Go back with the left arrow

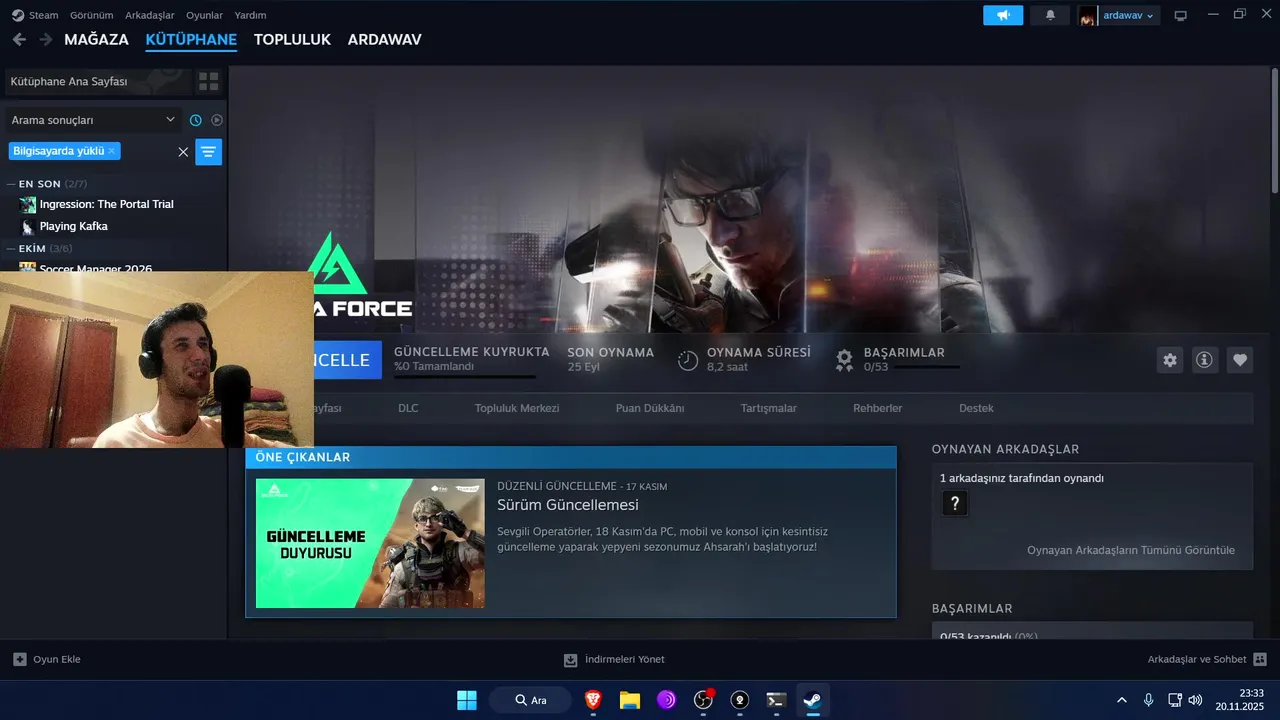pyautogui.click(x=19, y=39)
